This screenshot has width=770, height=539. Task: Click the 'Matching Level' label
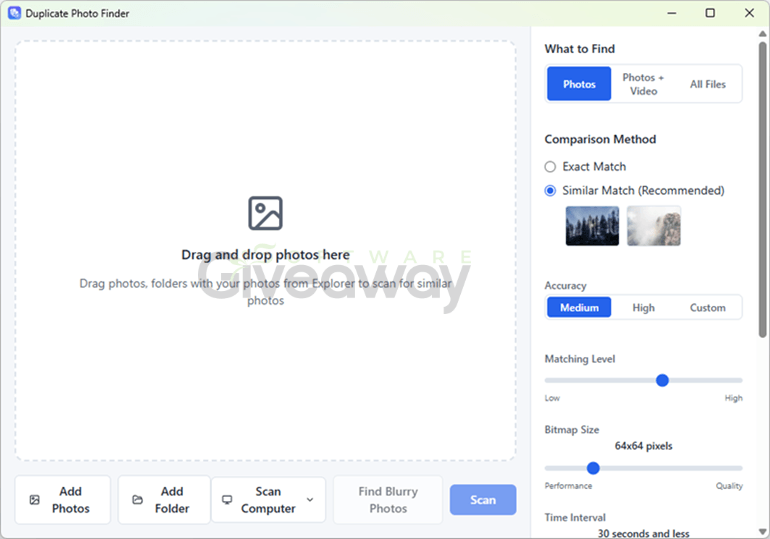[x=579, y=359]
